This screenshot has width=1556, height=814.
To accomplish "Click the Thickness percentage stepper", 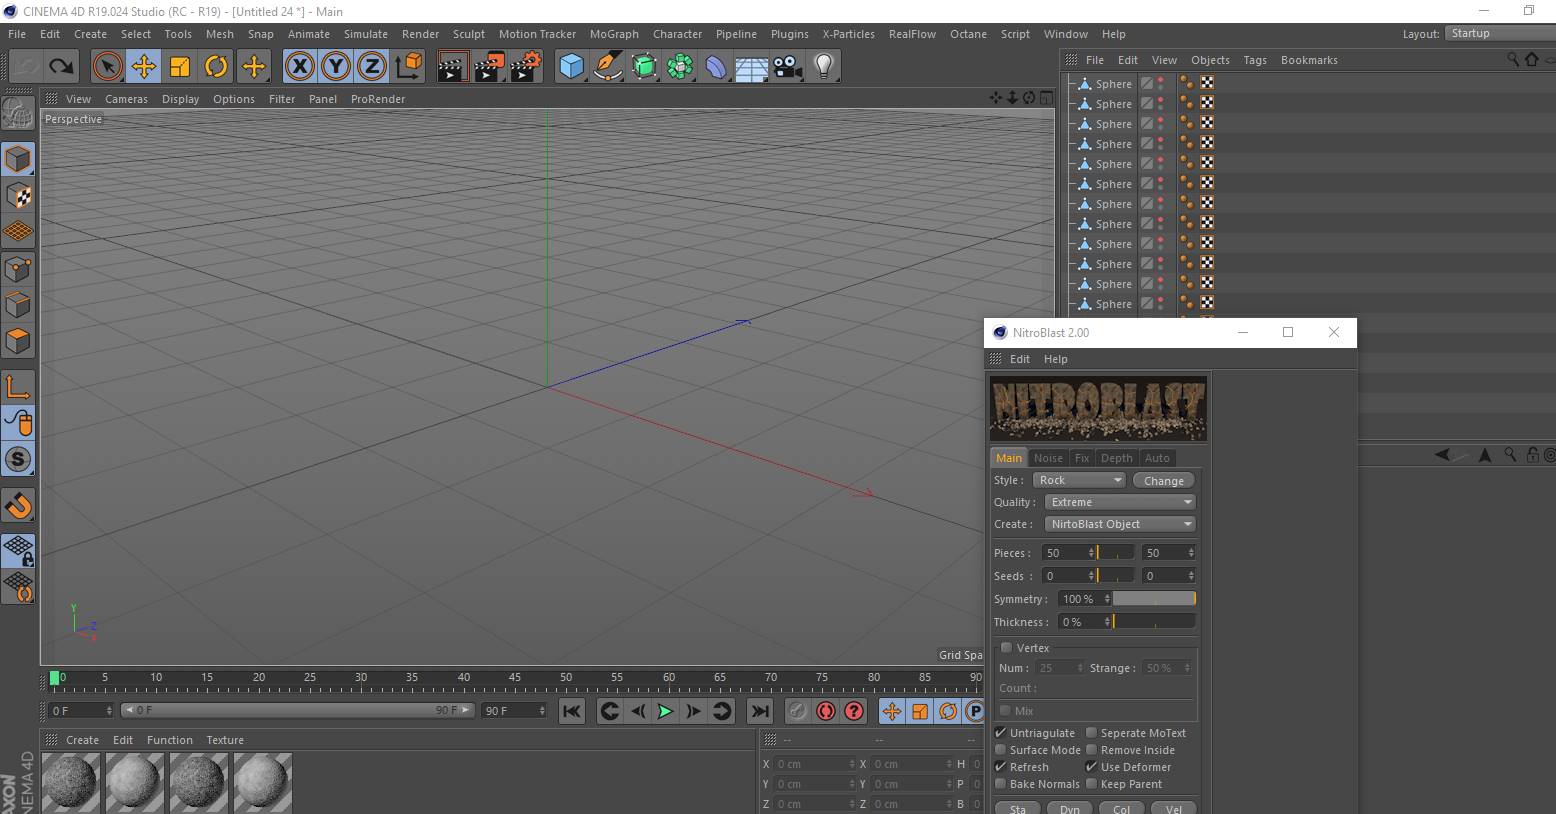I will (x=1107, y=622).
